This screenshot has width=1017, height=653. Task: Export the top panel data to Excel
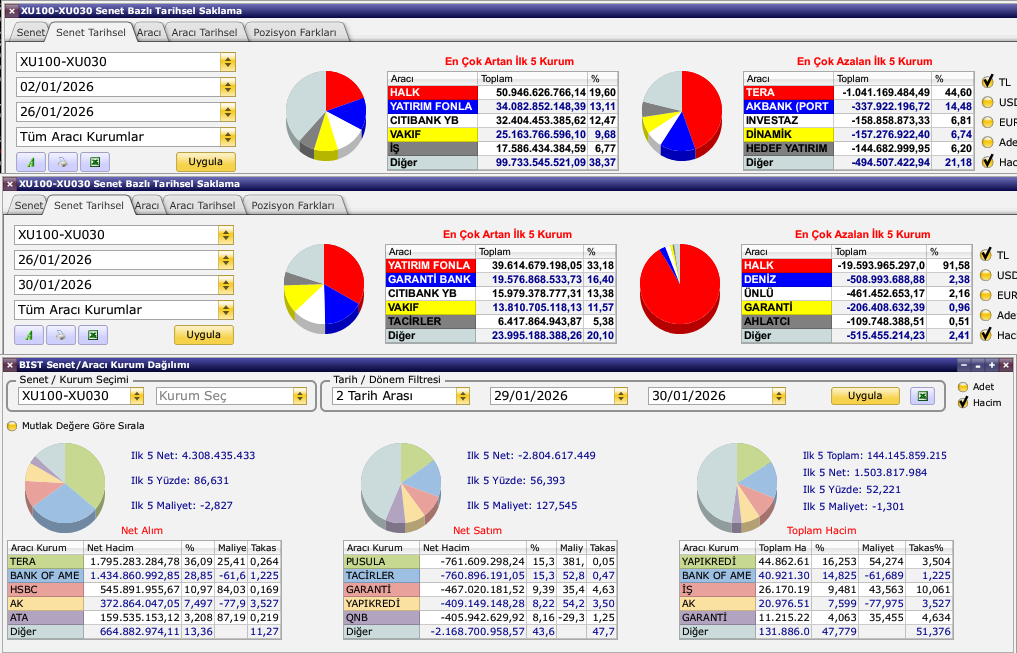94,162
